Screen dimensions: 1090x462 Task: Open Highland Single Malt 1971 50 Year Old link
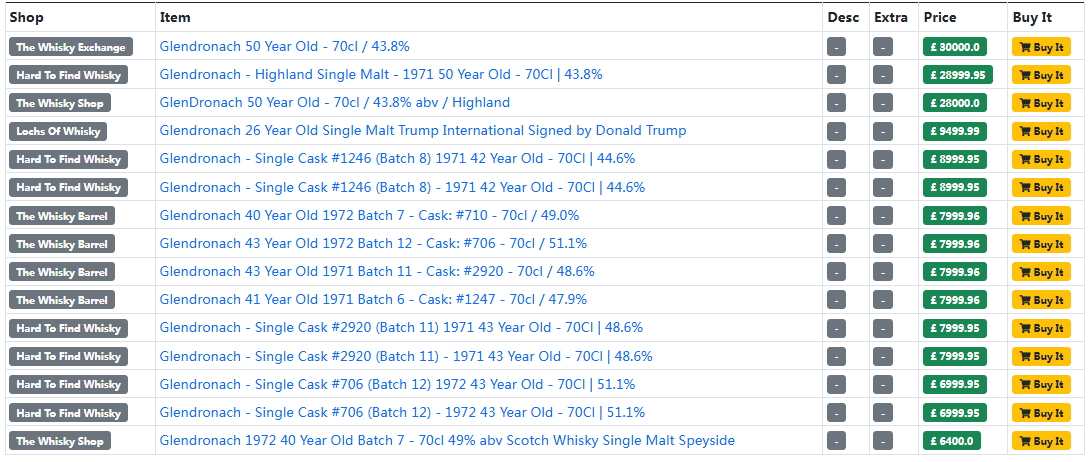click(x=381, y=74)
